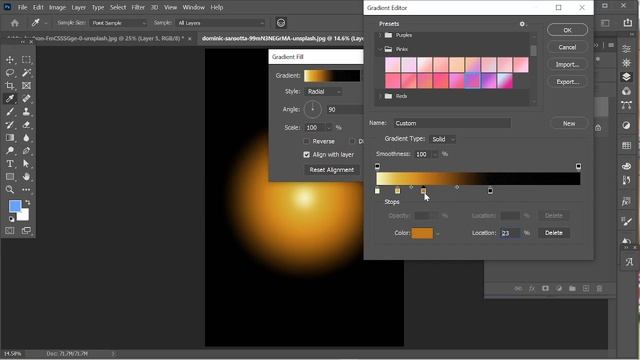640x360 pixels.
Task: Select the Rectangle shape tool
Action: pyautogui.click(x=10, y=177)
